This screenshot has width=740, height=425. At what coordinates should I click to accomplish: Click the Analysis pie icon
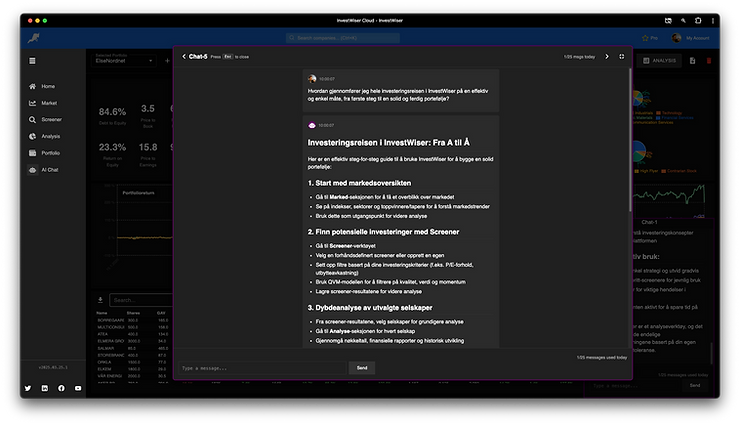tap(32, 136)
